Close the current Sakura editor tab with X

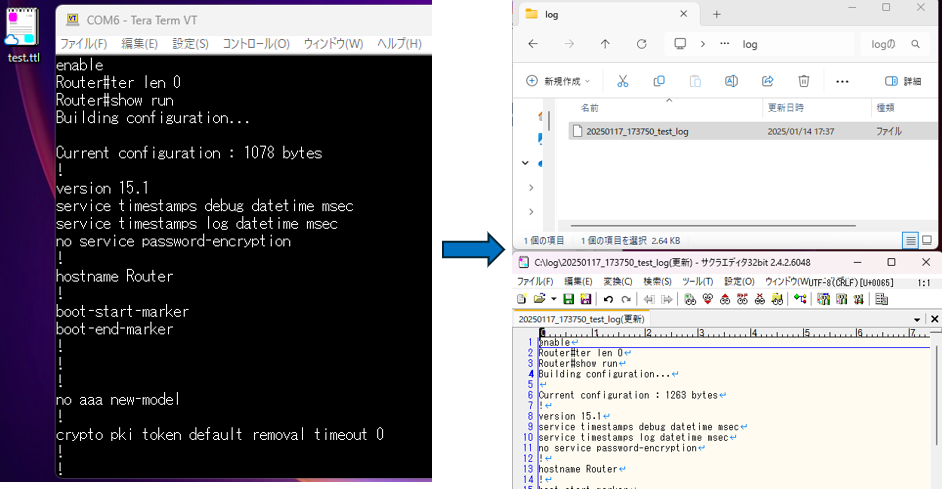935,319
